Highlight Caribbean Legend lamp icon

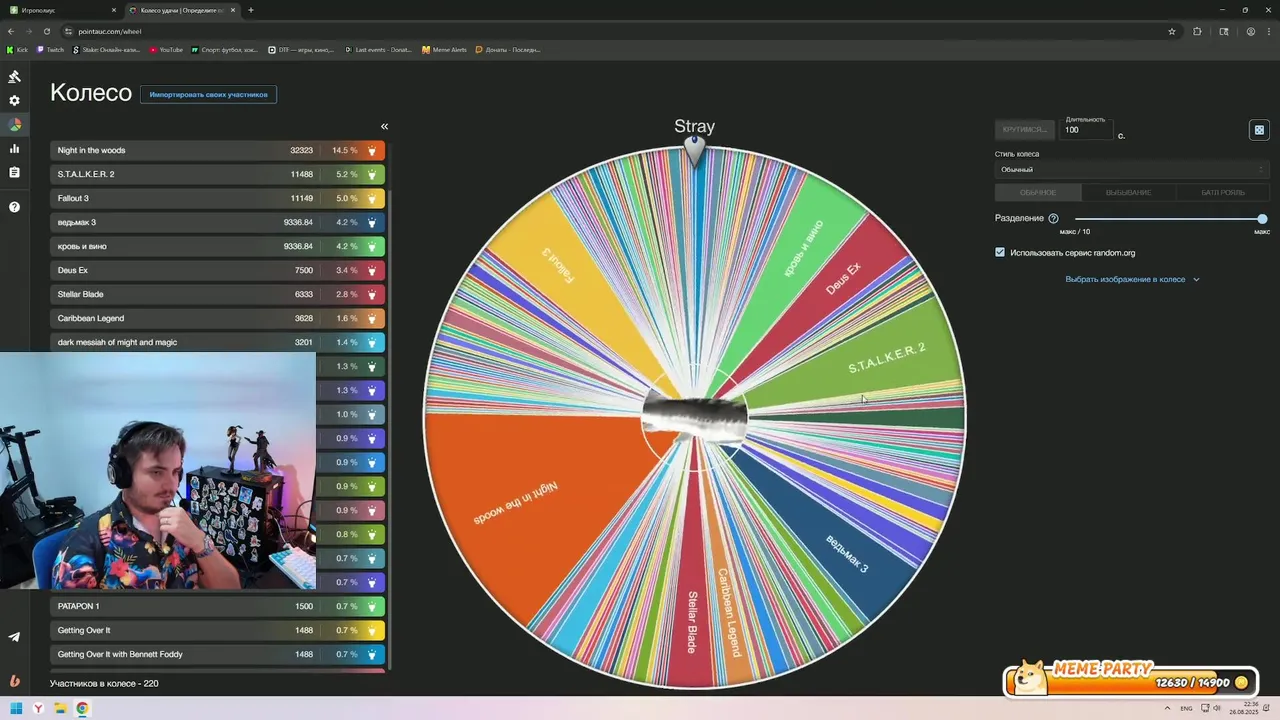pos(372,318)
